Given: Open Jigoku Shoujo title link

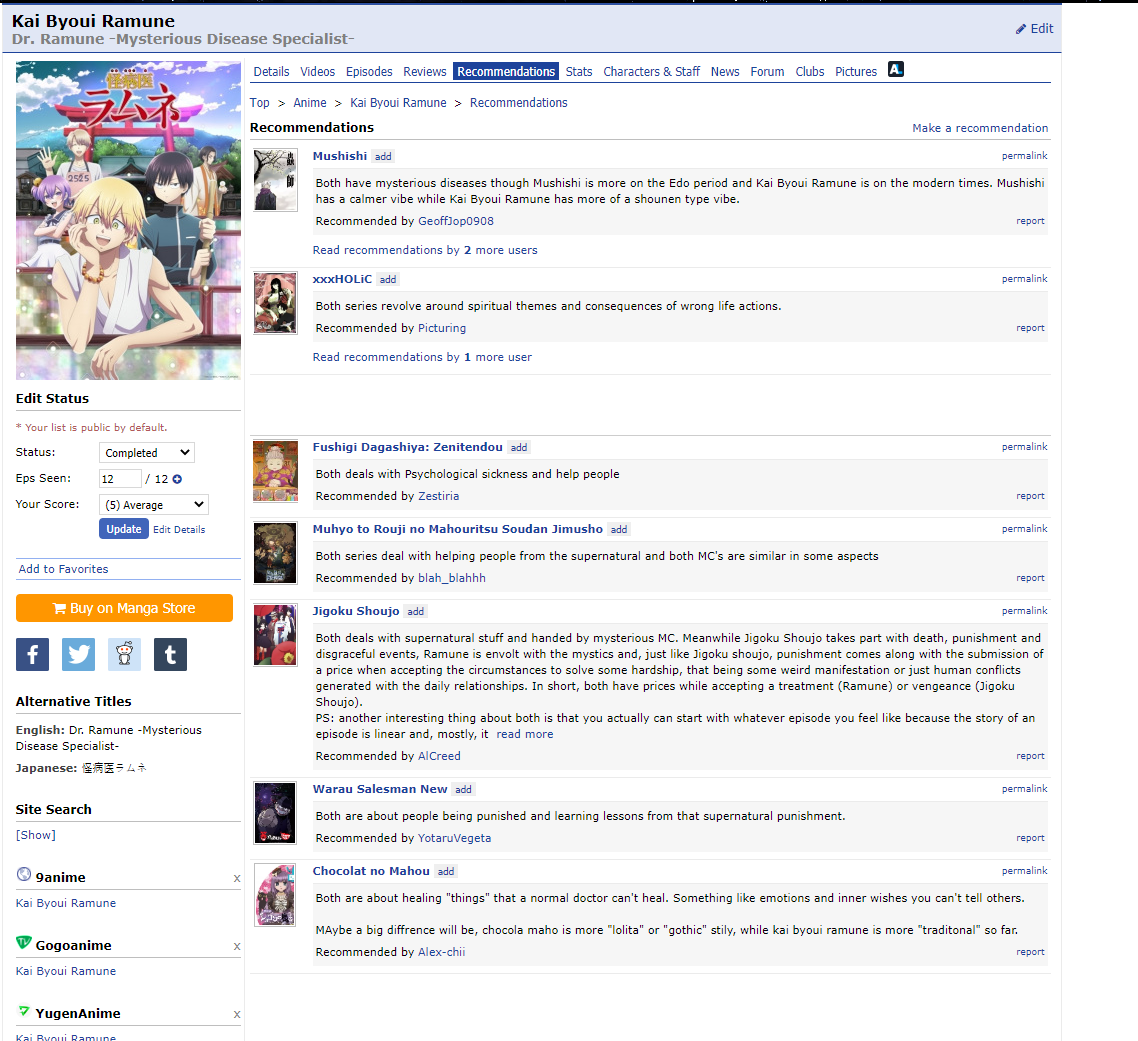Looking at the screenshot, I should [356, 611].
